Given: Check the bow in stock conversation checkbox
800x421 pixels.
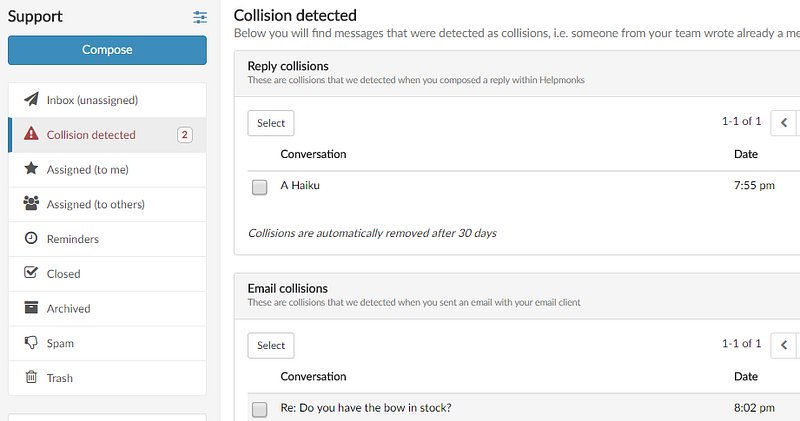Looking at the screenshot, I should click(260, 409).
